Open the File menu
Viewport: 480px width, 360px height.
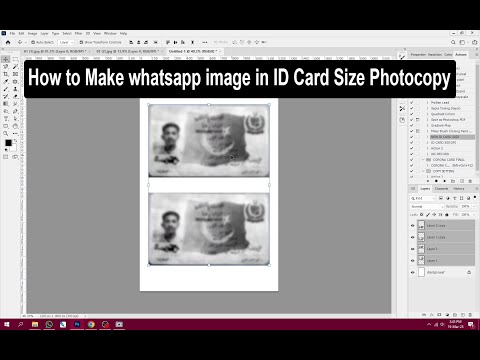(x=12, y=33)
